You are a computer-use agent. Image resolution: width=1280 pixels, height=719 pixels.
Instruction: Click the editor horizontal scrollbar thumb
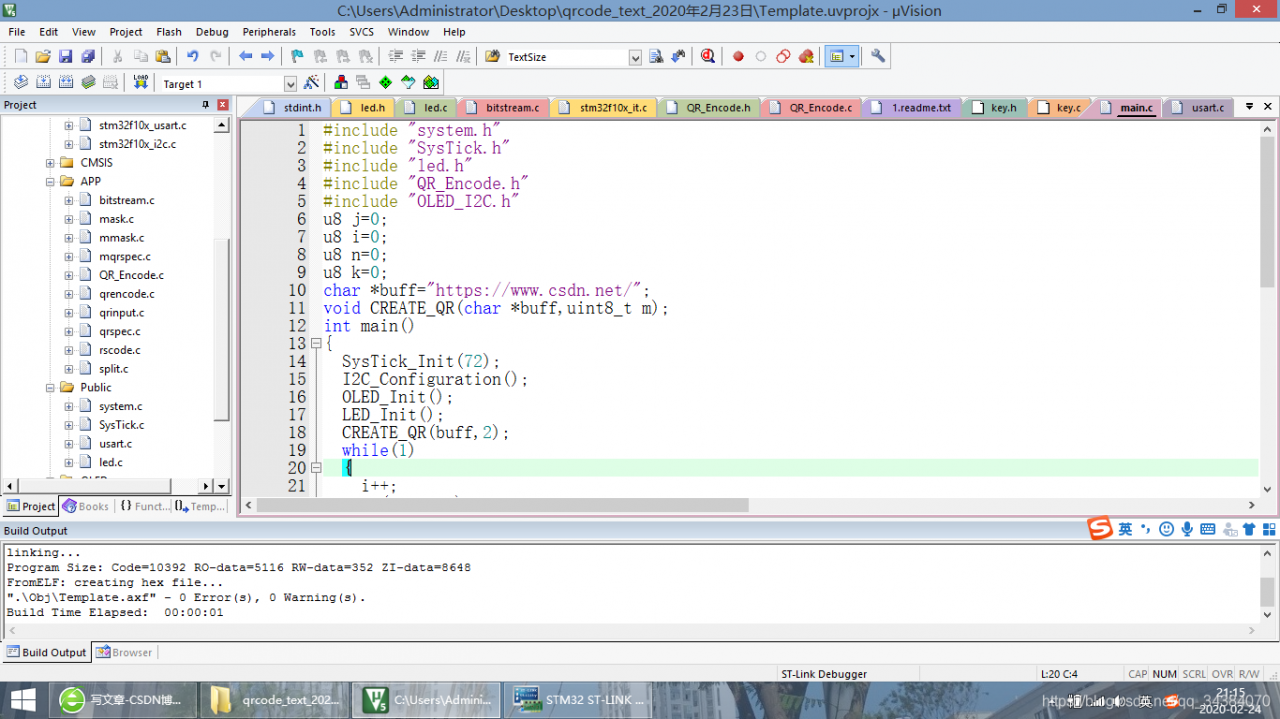click(x=502, y=506)
